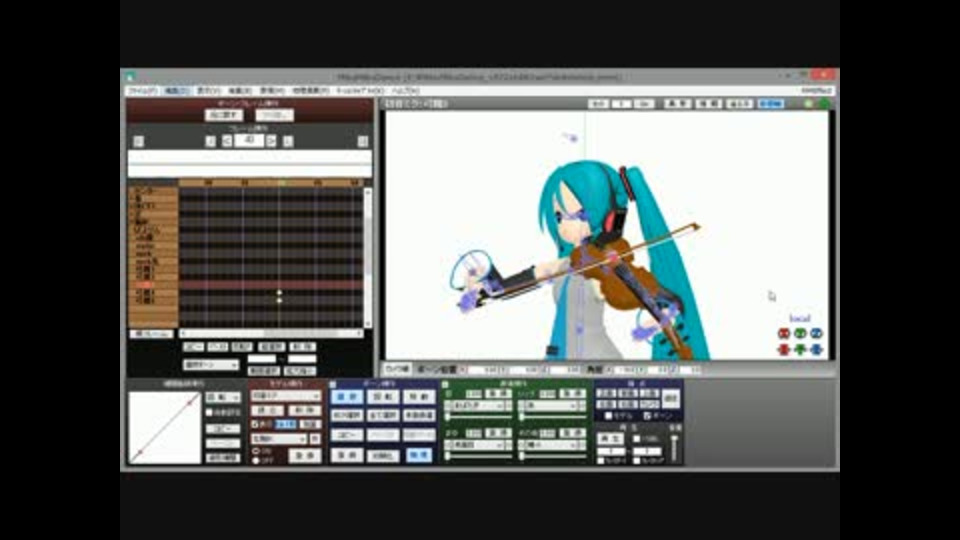
Task: Click the blue Z rotation axis icon
Action: click(x=816, y=334)
